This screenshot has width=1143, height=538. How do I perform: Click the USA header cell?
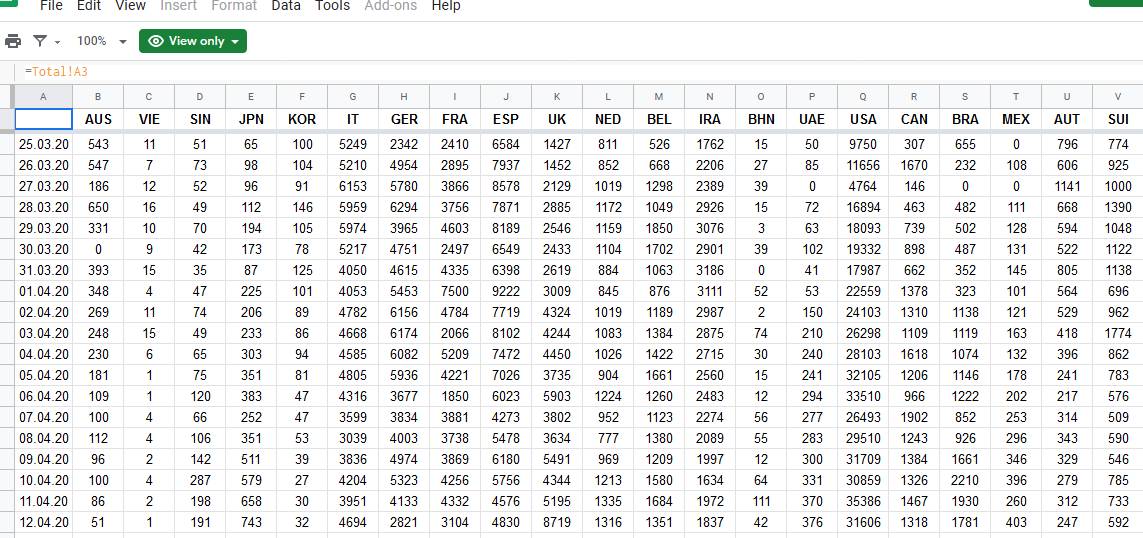click(863, 120)
